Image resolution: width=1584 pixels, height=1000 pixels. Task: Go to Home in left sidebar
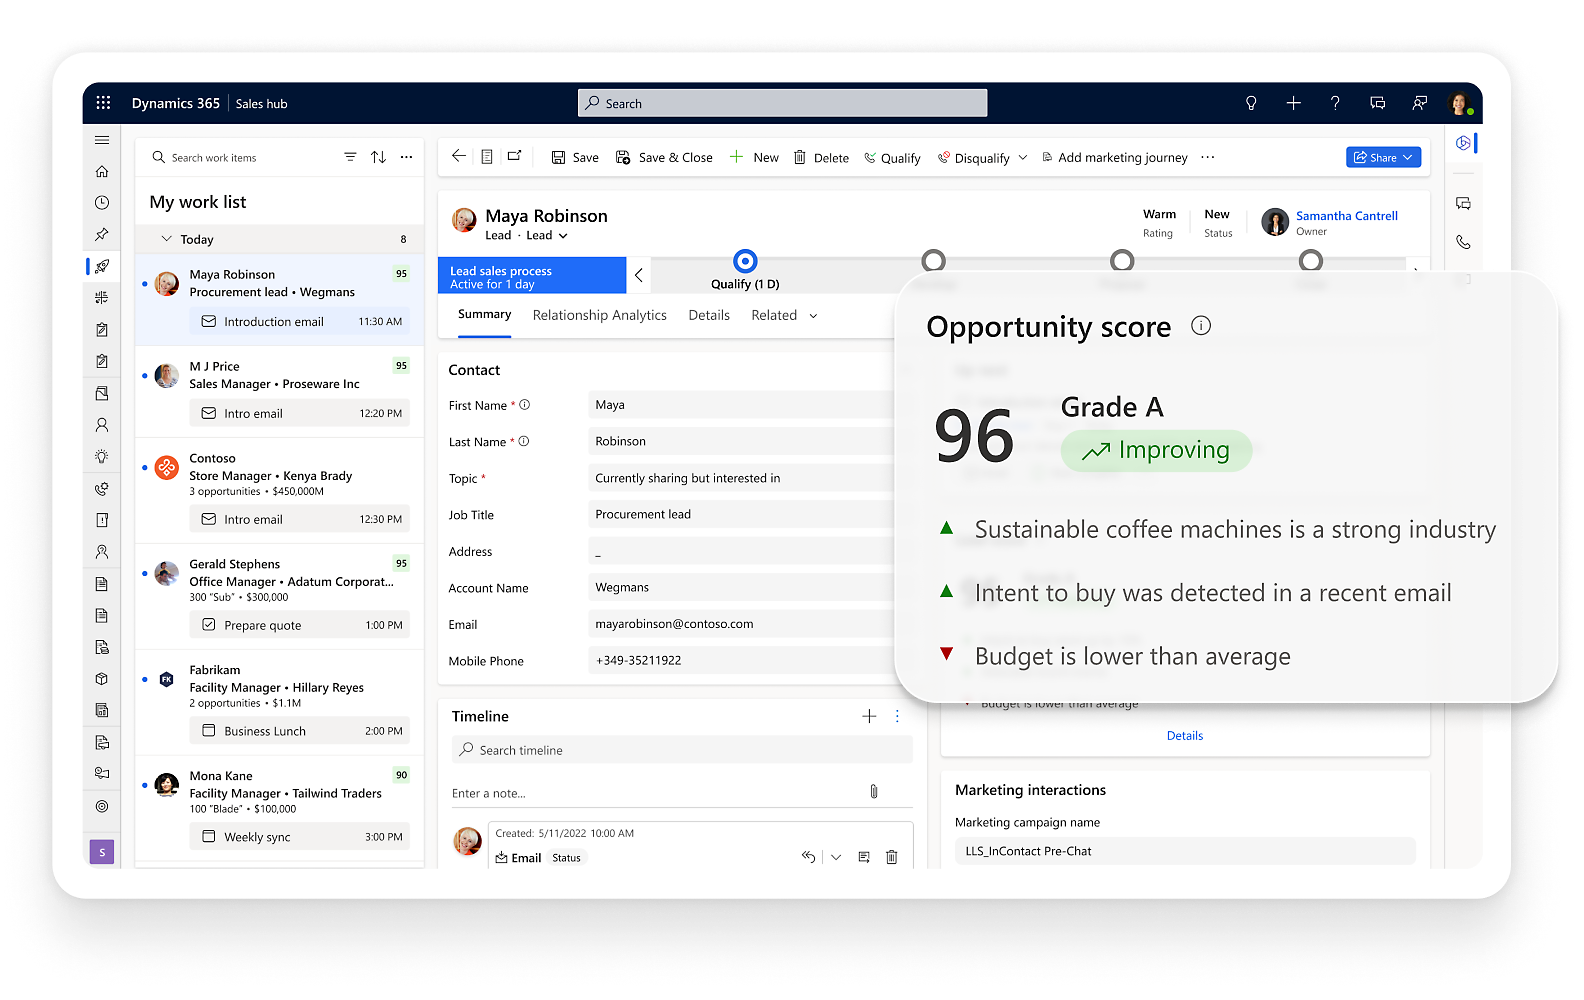tap(102, 171)
